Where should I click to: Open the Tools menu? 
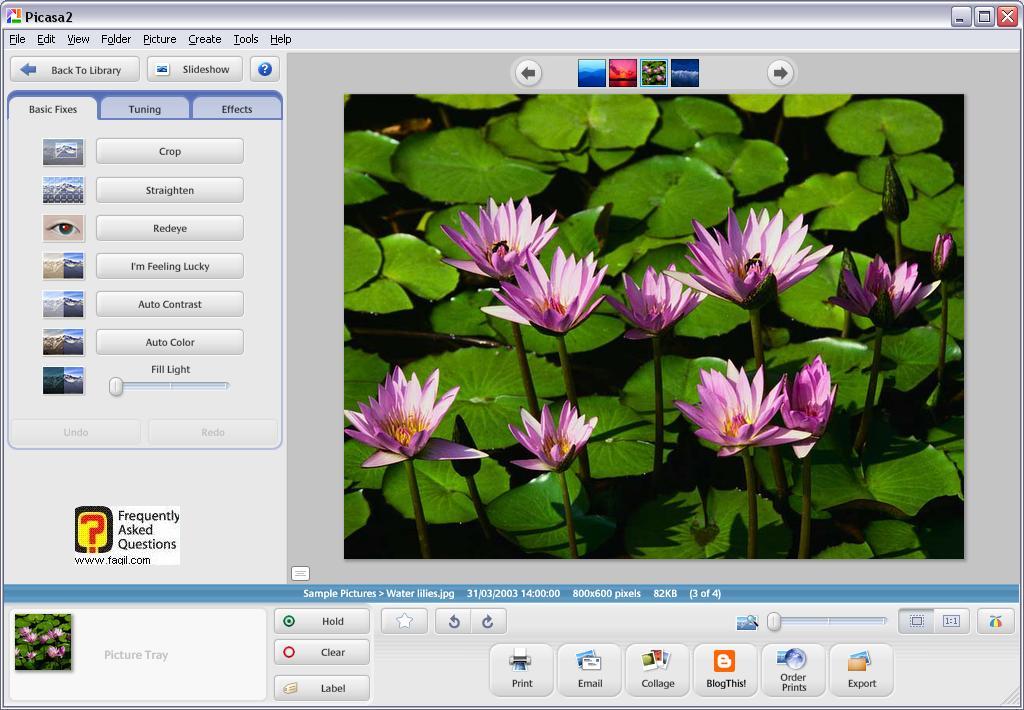pos(245,39)
